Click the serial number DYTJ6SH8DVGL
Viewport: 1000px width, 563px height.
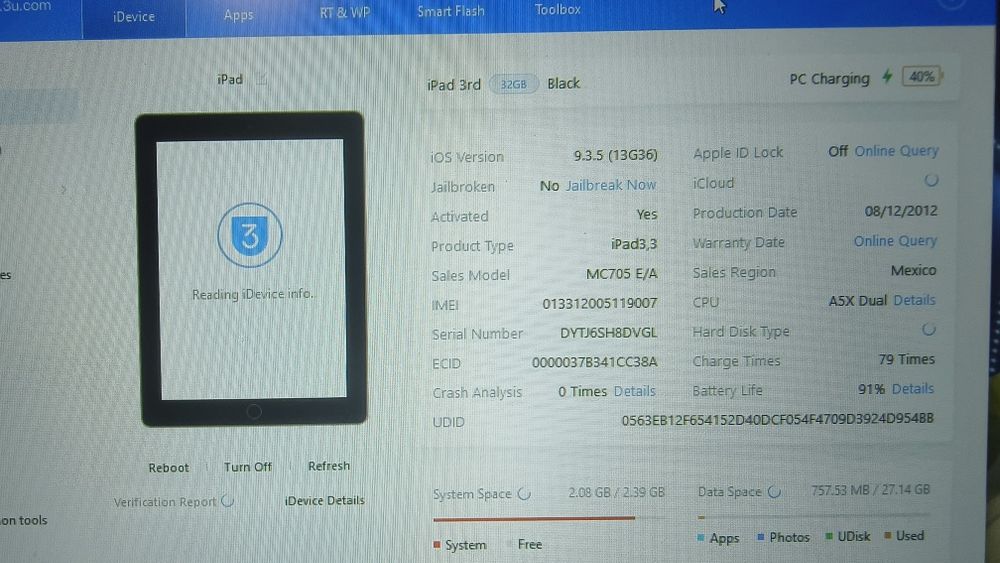click(x=608, y=333)
